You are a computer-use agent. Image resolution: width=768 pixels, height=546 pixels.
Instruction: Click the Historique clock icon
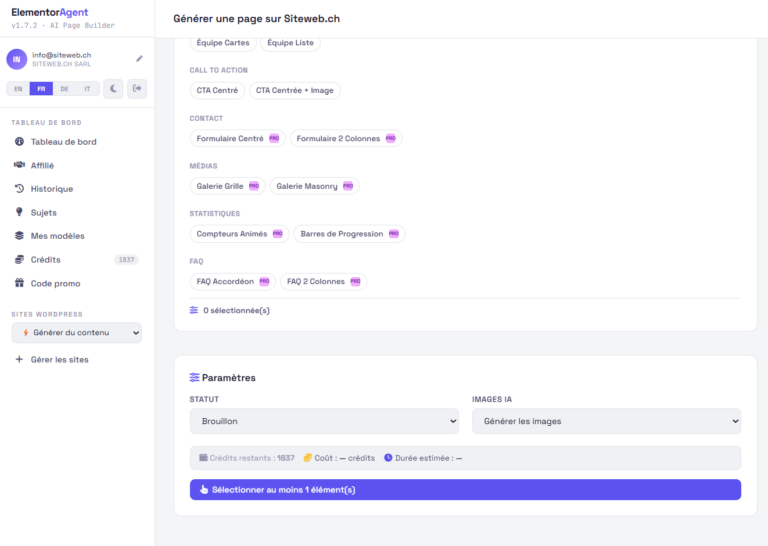tap(19, 189)
